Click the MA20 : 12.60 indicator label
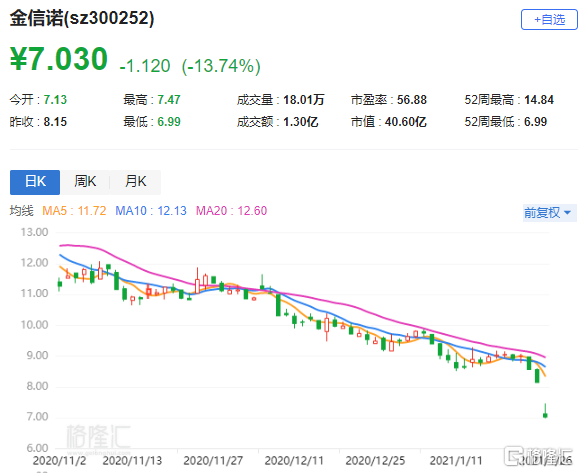The width and height of the screenshot is (579, 473). [231, 211]
